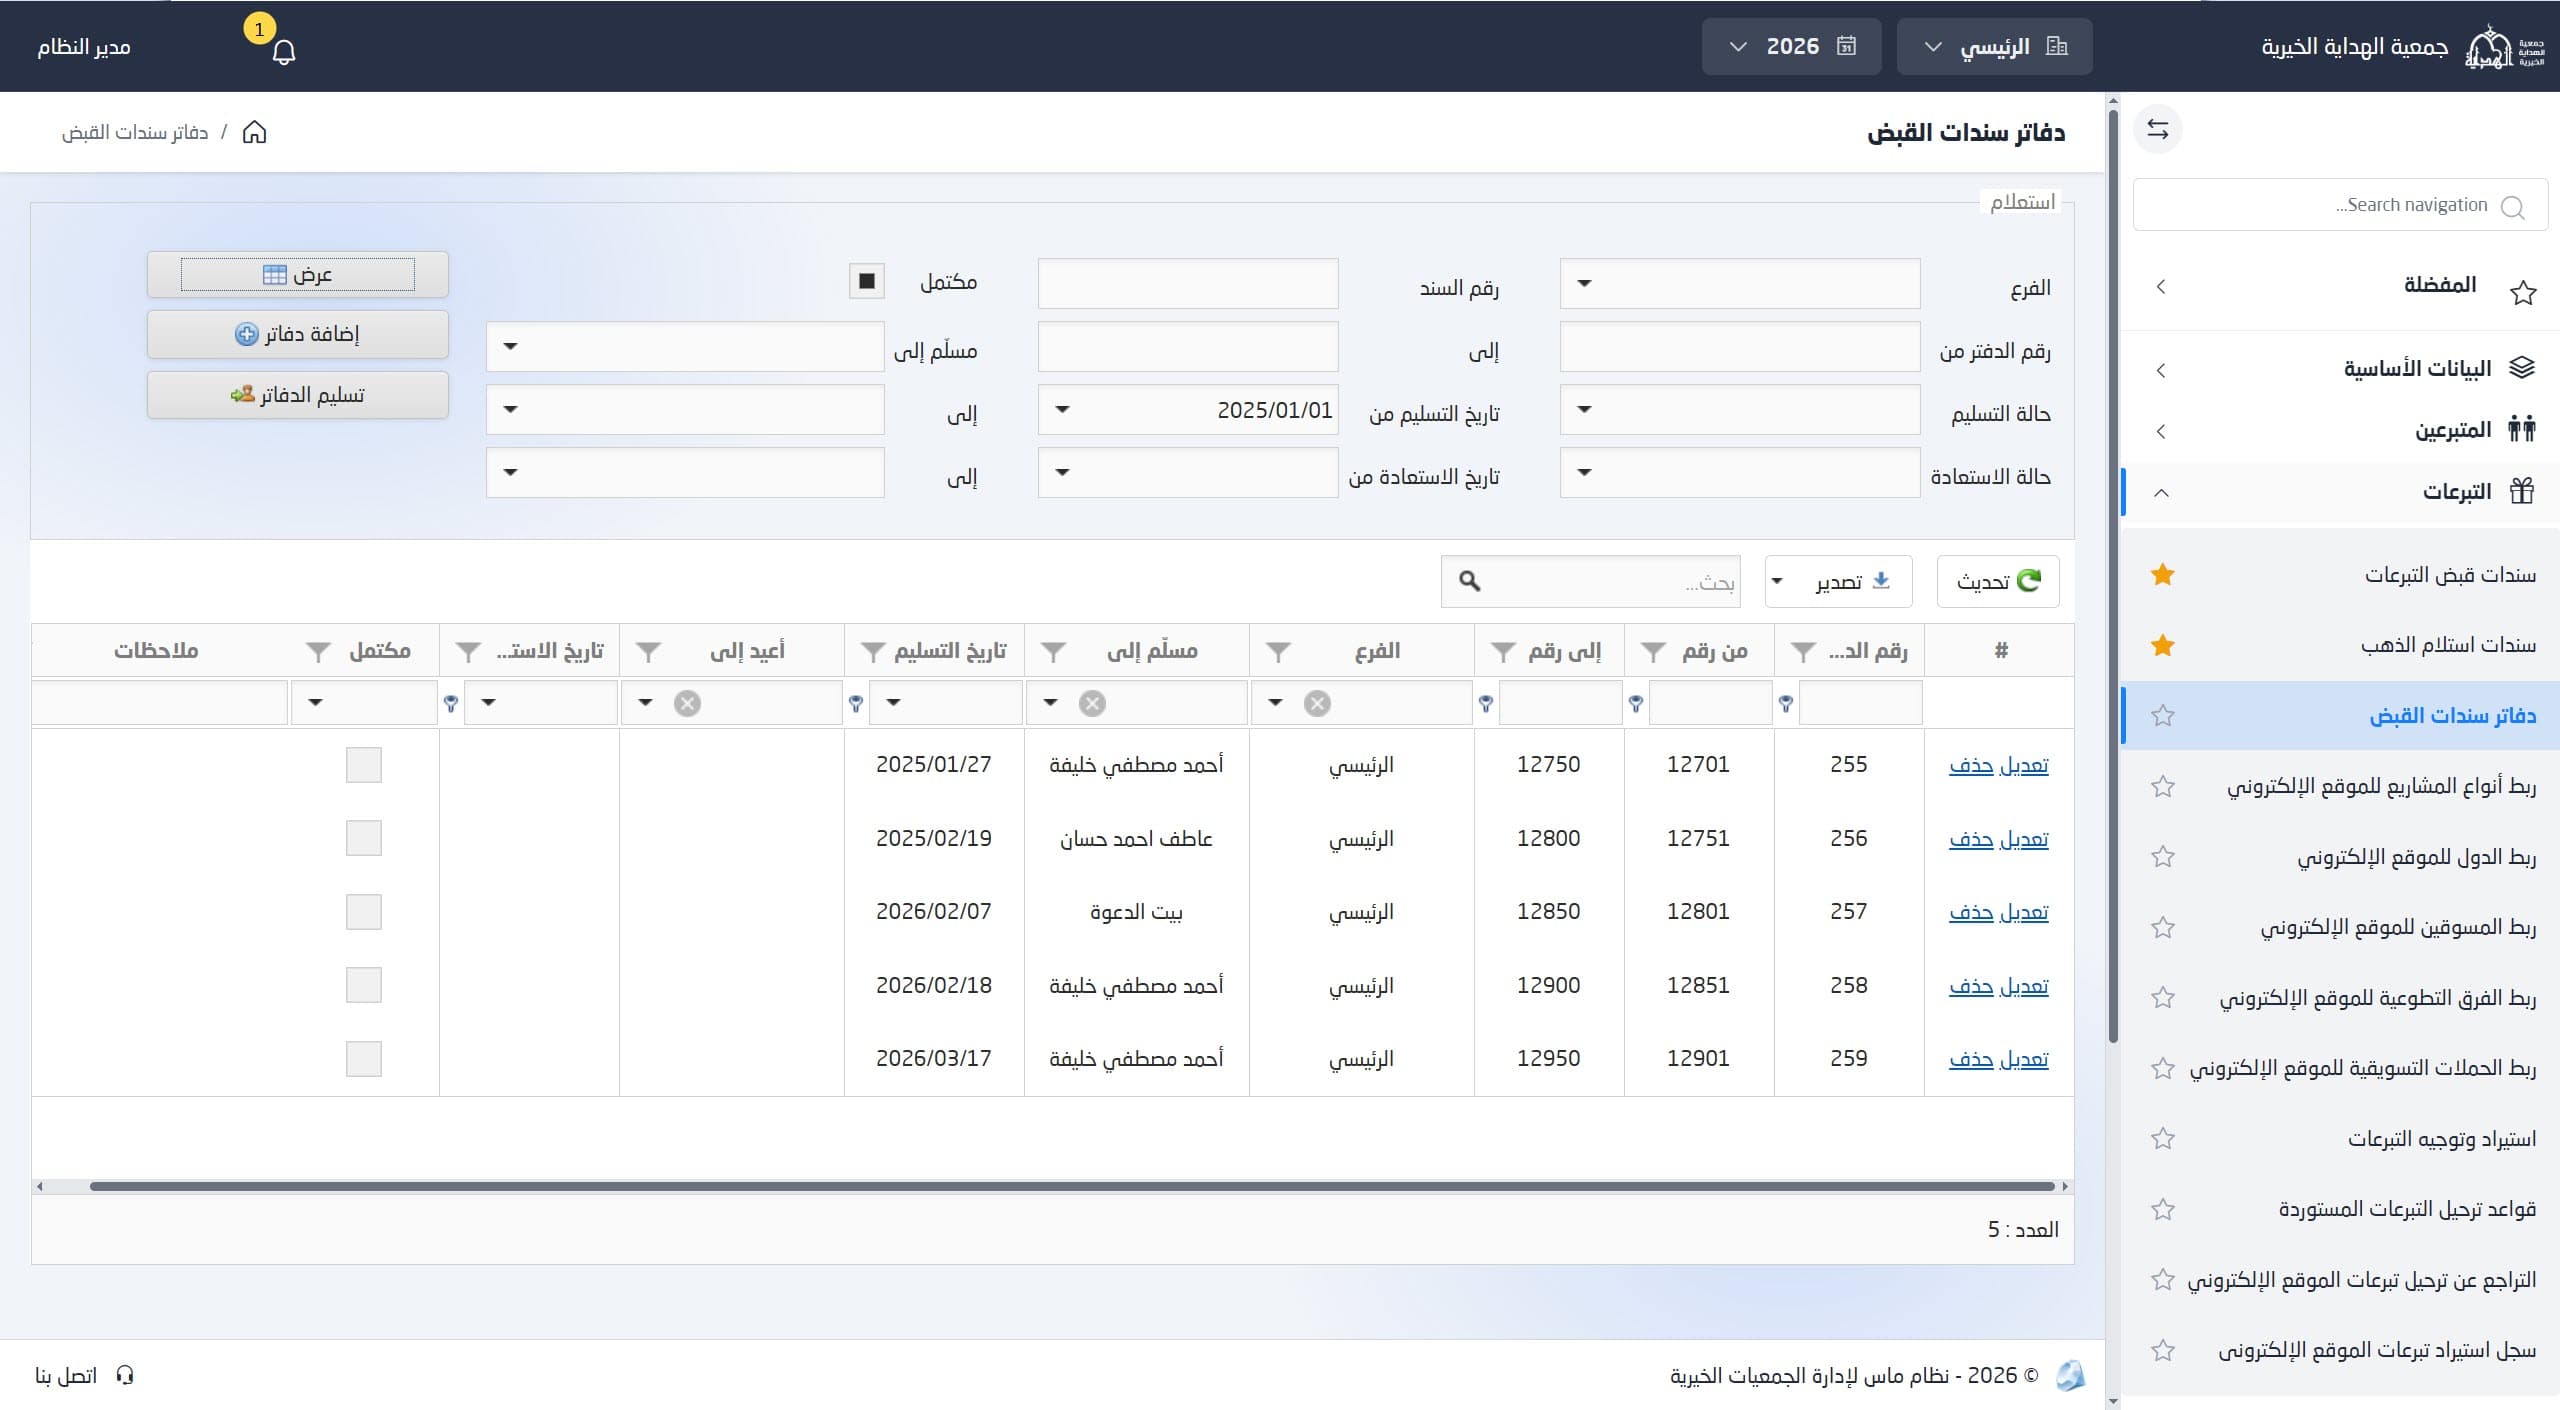The height and width of the screenshot is (1410, 2560).
Task: Open filter funnel on الفرع column
Action: (1278, 652)
